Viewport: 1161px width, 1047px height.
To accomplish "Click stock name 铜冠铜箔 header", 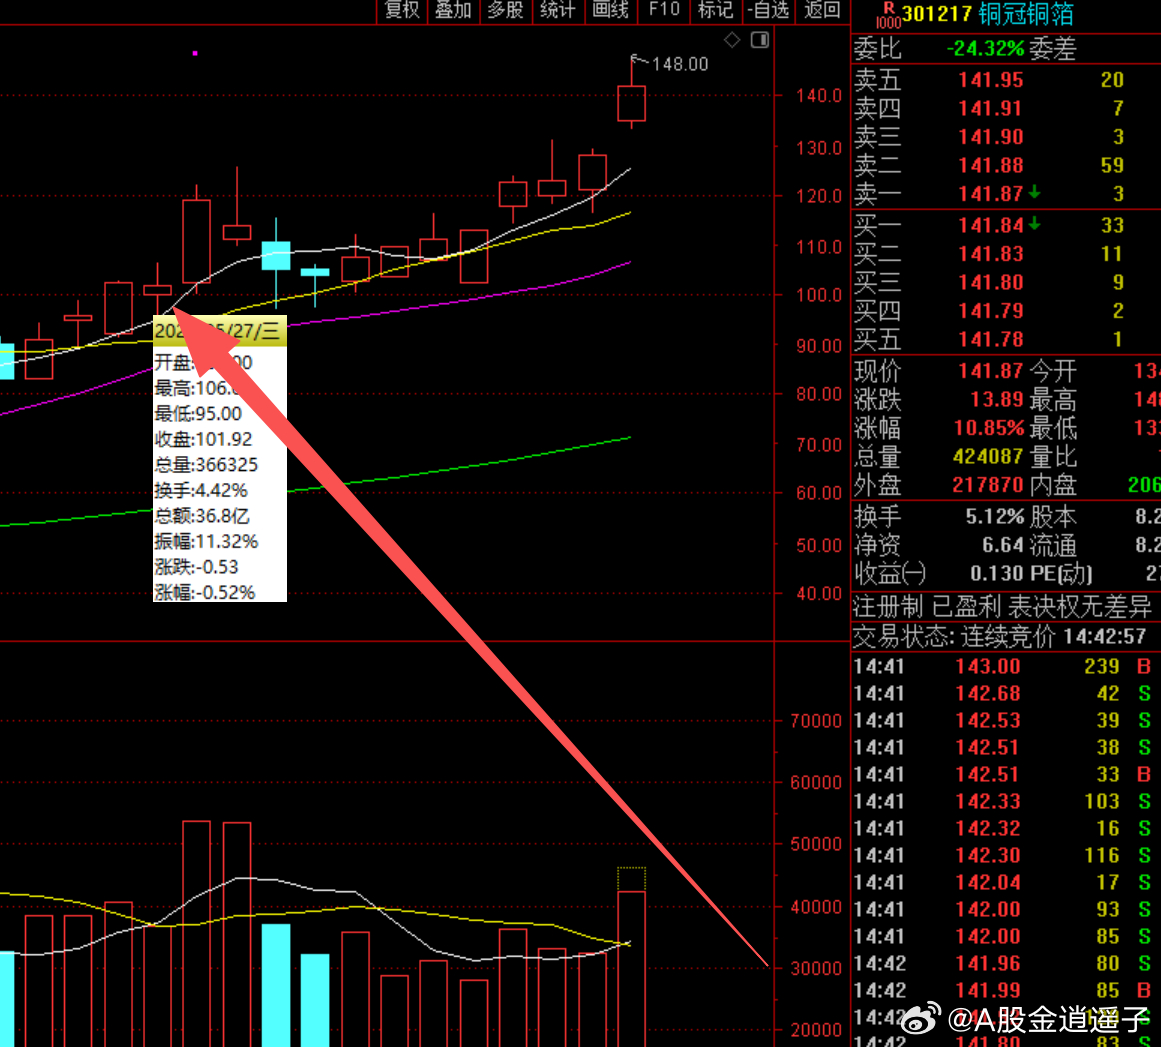I will pyautogui.click(x=1026, y=14).
